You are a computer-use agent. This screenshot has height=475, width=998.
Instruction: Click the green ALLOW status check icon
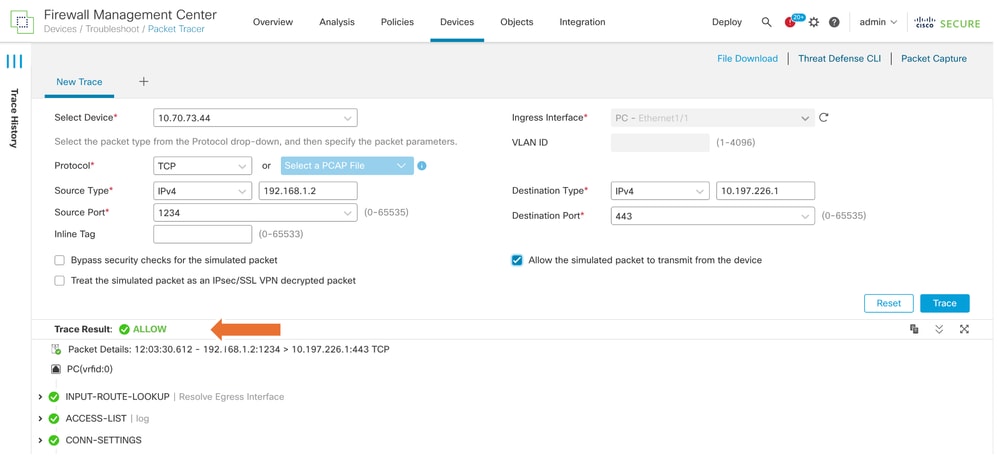click(x=124, y=329)
